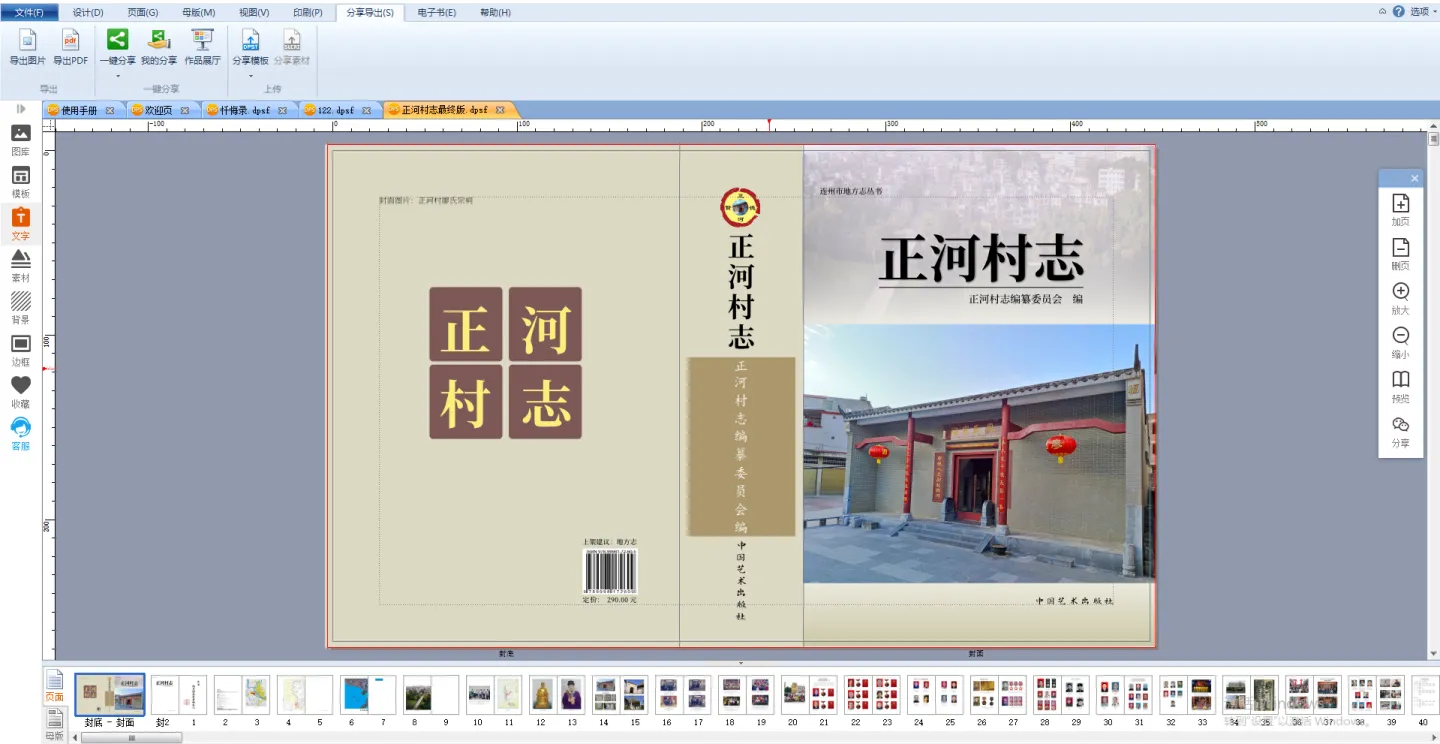Screen dimensions: 1440x744
Task: Switch to the 欢迎页 document tab
Action: pos(158,110)
